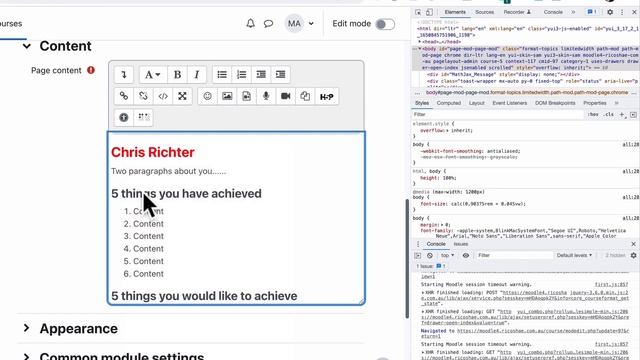Insert a media file into content
640x360 pixels.
click(247, 96)
